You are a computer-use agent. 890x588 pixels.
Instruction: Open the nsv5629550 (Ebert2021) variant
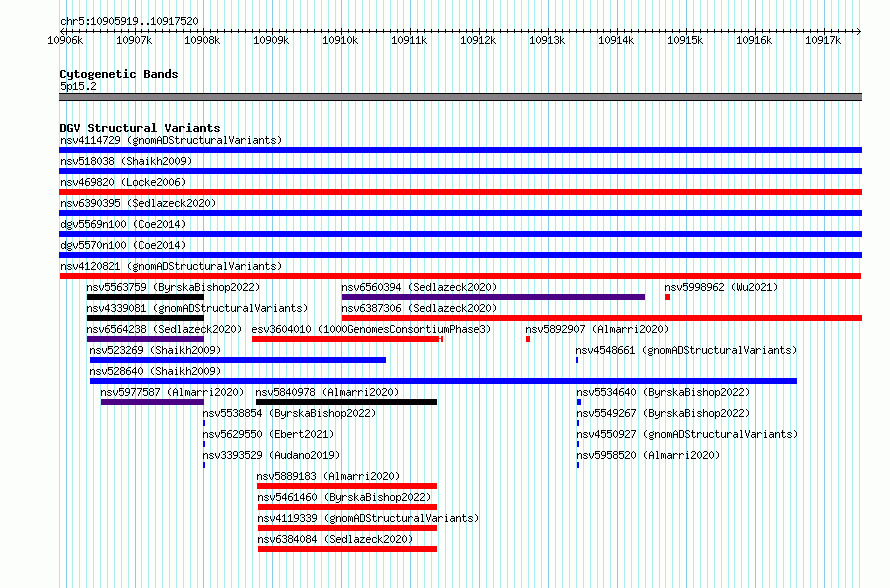tap(268, 434)
